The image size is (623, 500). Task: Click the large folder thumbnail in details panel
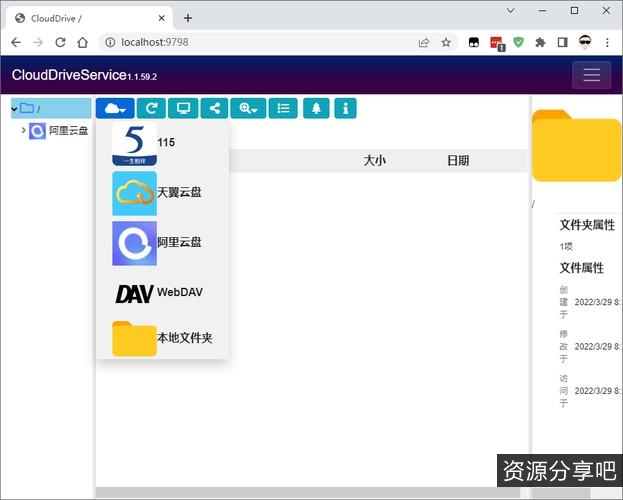click(x=576, y=146)
